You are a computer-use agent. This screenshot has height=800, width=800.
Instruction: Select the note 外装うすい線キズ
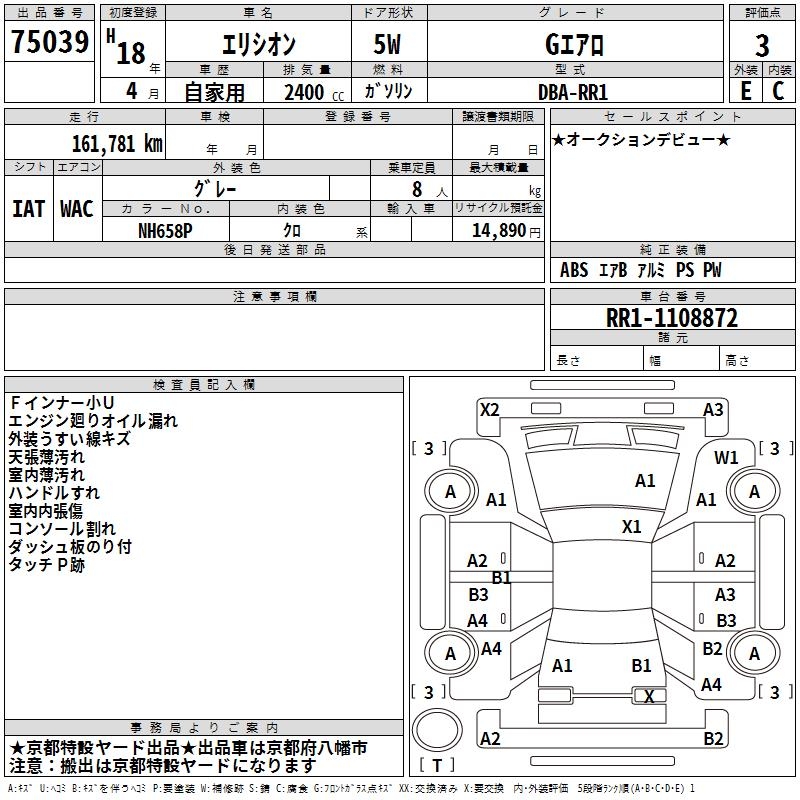69,439
